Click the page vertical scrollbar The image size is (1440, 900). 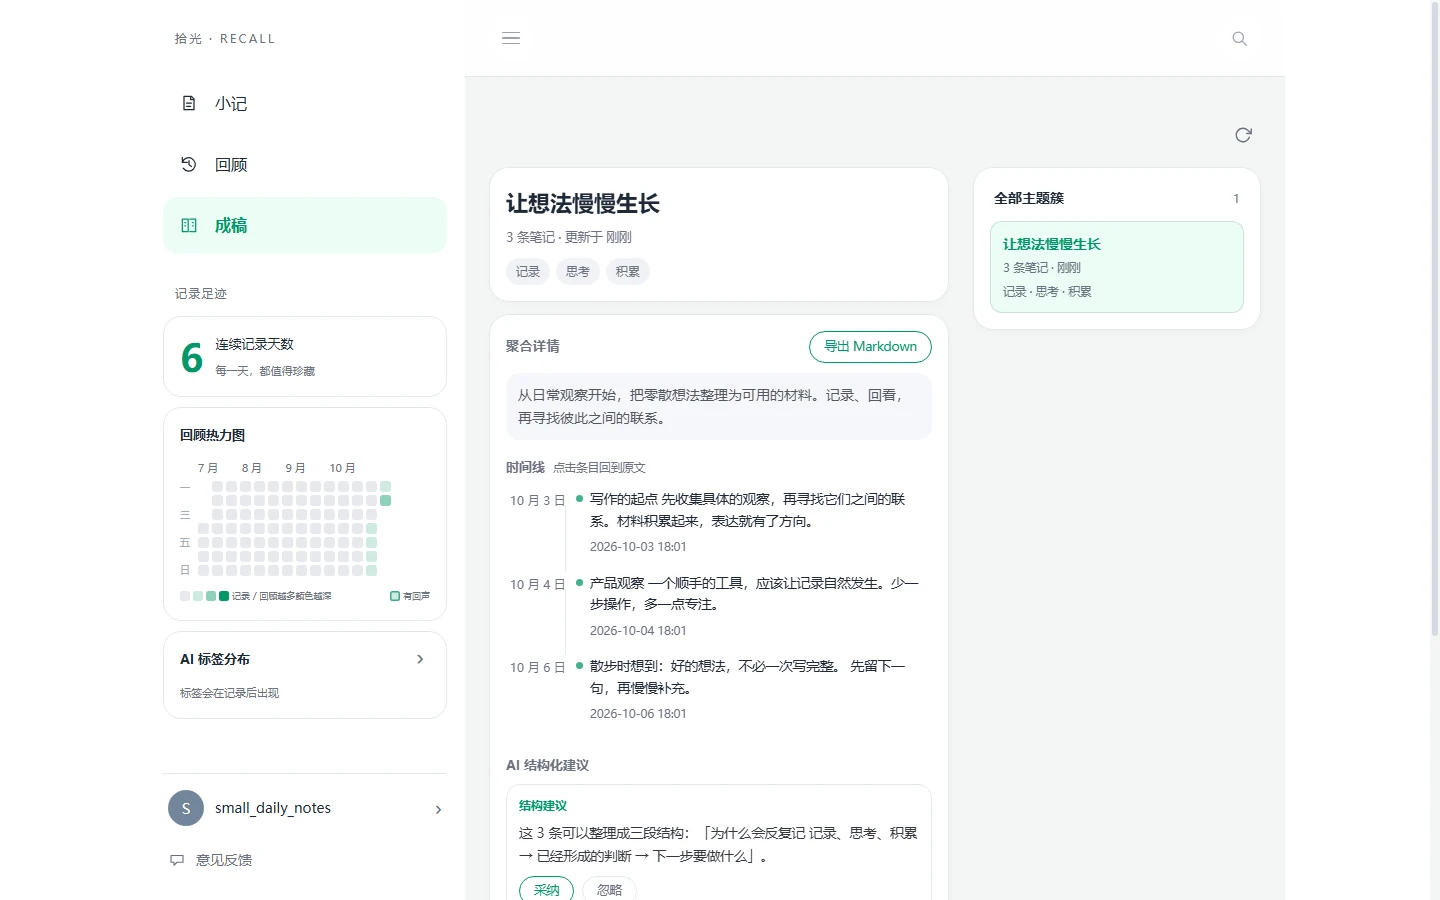click(x=1435, y=320)
